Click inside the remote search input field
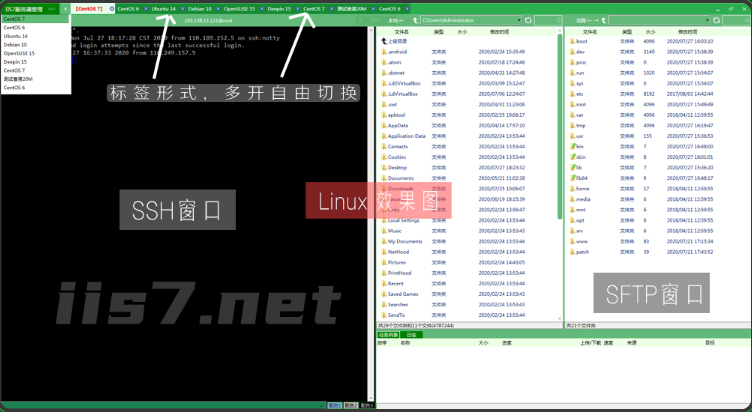Image resolution: width=752 pixels, height=412 pixels. (x=738, y=20)
